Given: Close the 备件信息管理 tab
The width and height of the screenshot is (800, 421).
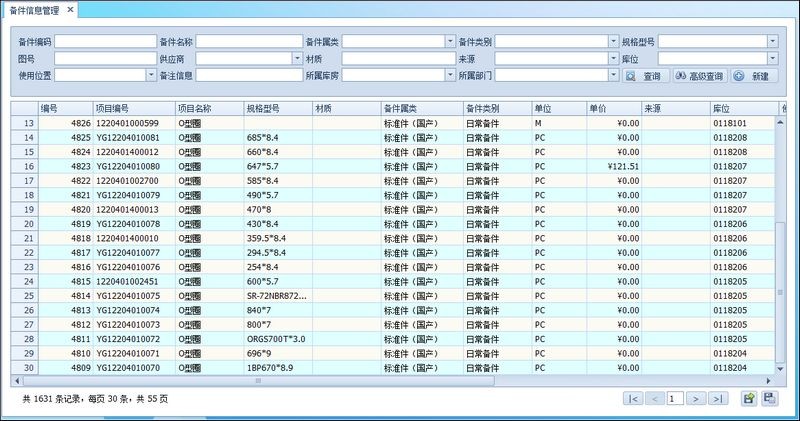Looking at the screenshot, I should (70, 10).
